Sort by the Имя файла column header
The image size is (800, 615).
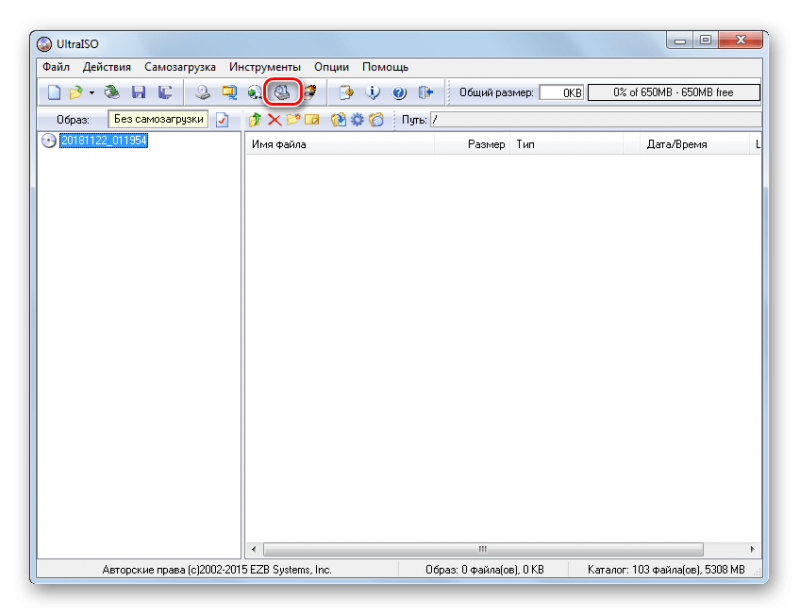pos(340,144)
